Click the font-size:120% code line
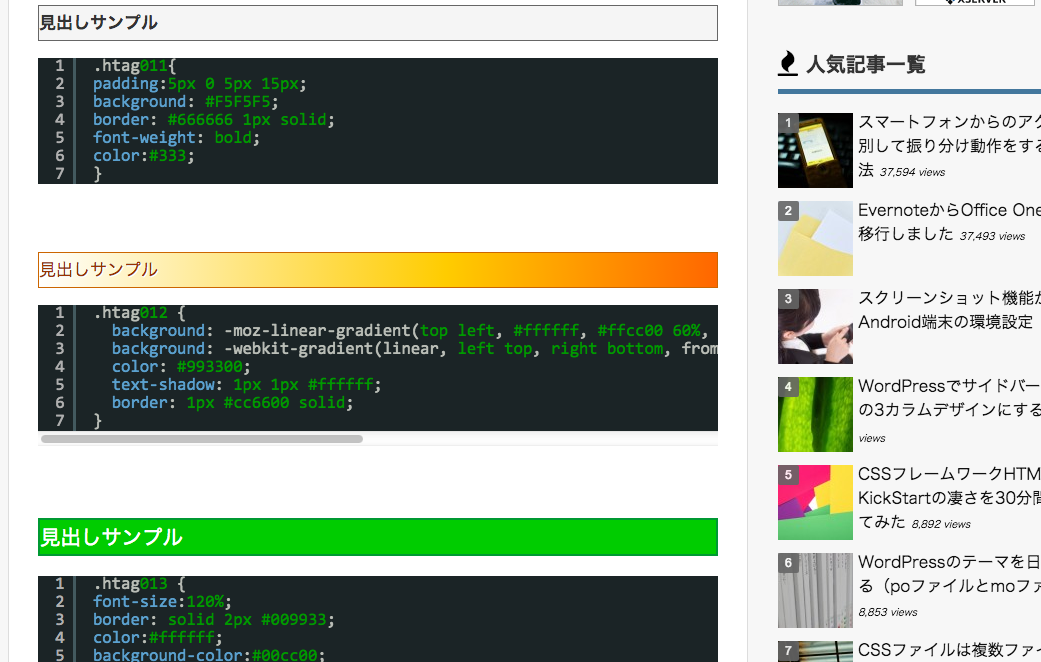This screenshot has width=1041, height=662. 162,602
